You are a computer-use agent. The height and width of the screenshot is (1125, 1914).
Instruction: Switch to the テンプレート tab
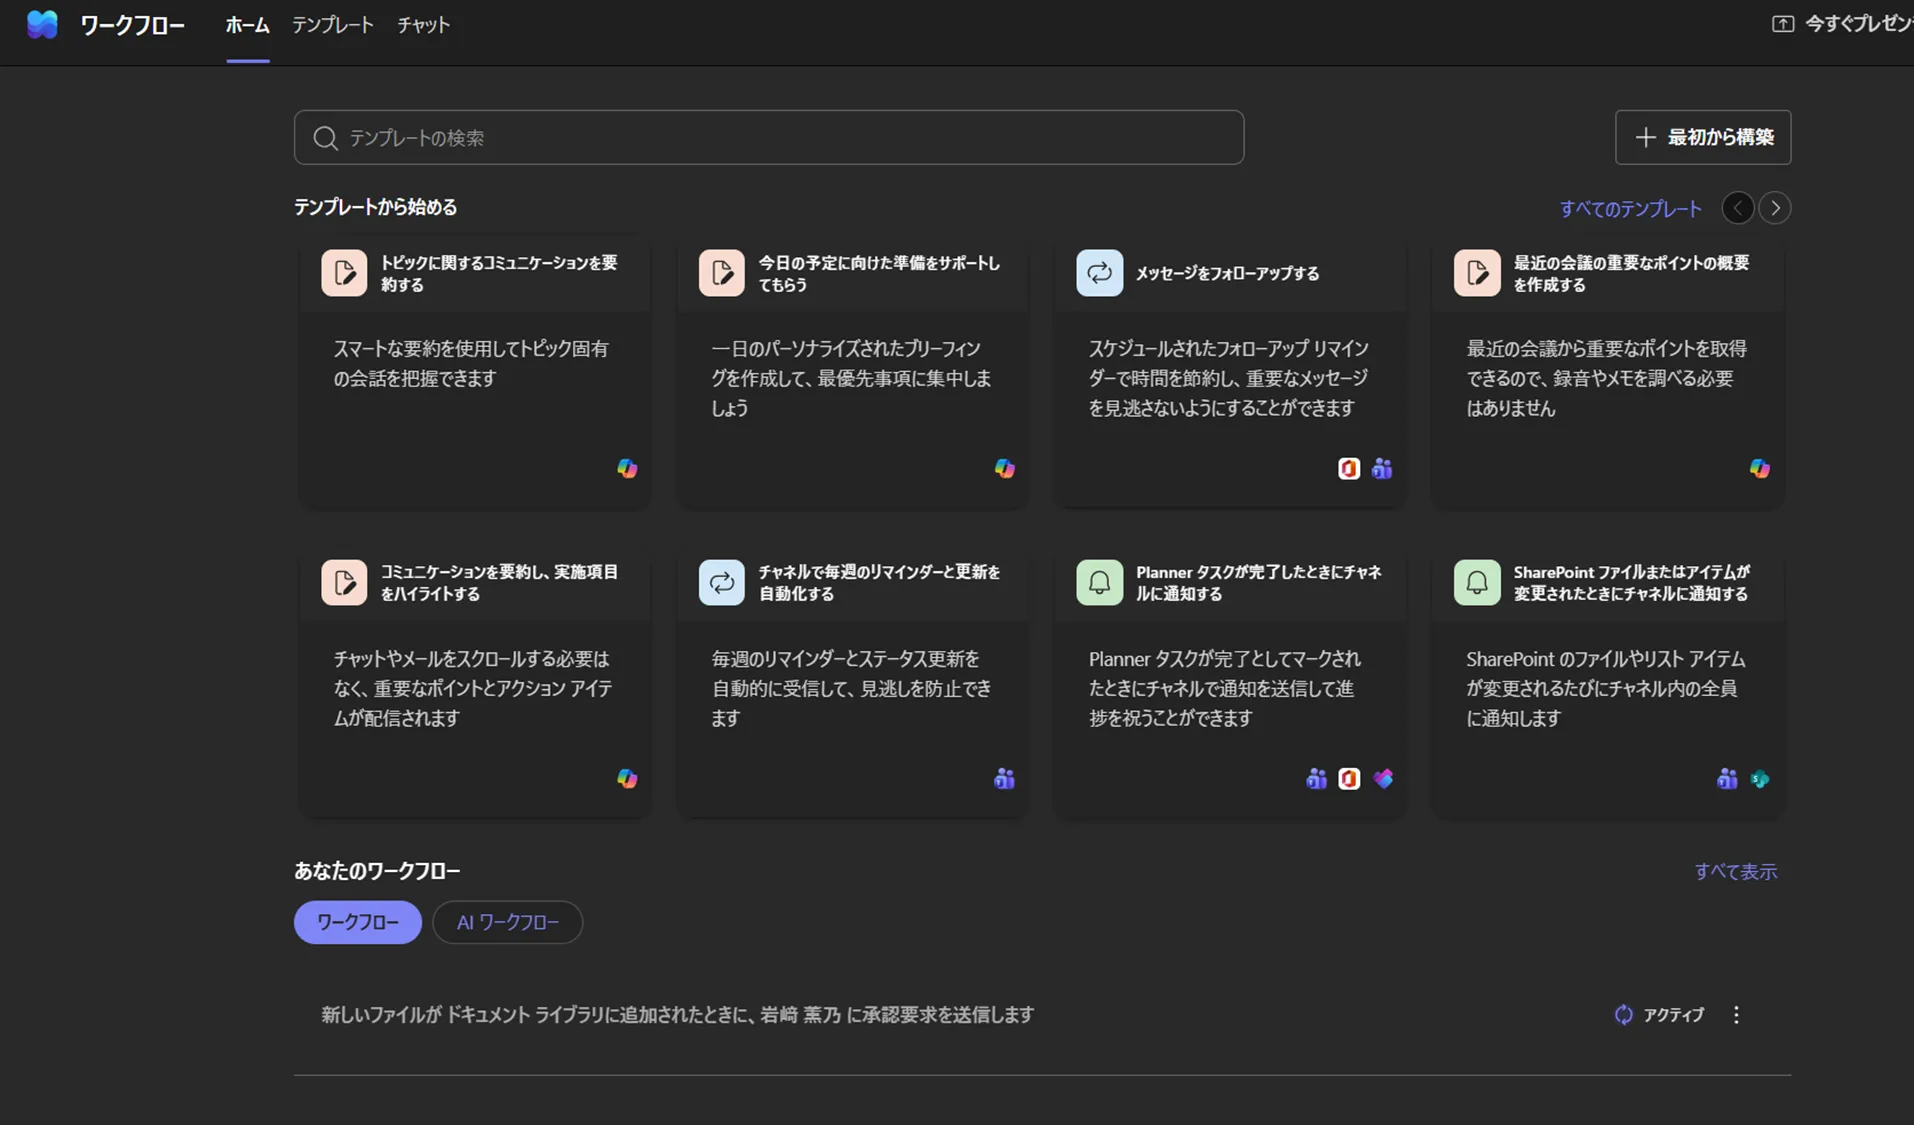tap(332, 25)
